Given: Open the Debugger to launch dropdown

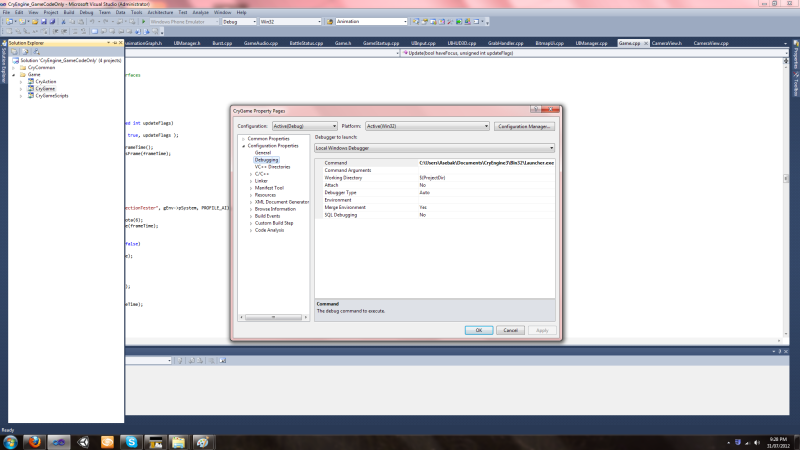Looking at the screenshot, I should click(x=435, y=148).
